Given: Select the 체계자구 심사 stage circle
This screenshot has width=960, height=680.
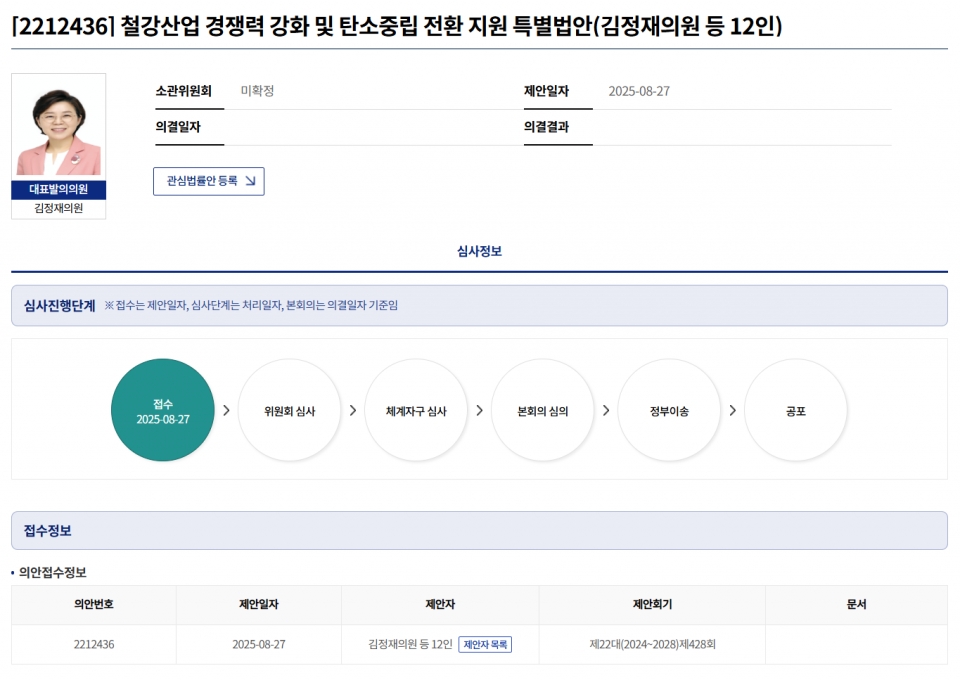Looking at the screenshot, I should [416, 410].
